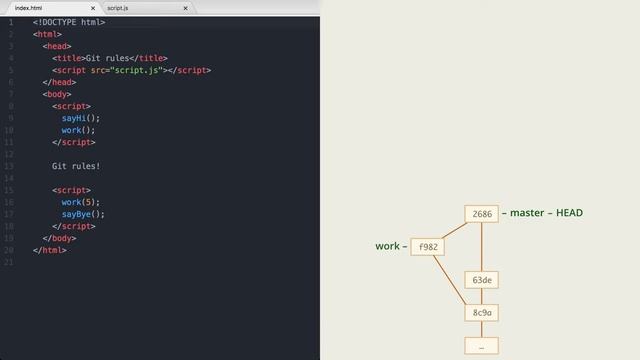Viewport: 640px width, 360px height.
Task: Click the opening '<html>' tag
Action: tap(47, 34)
